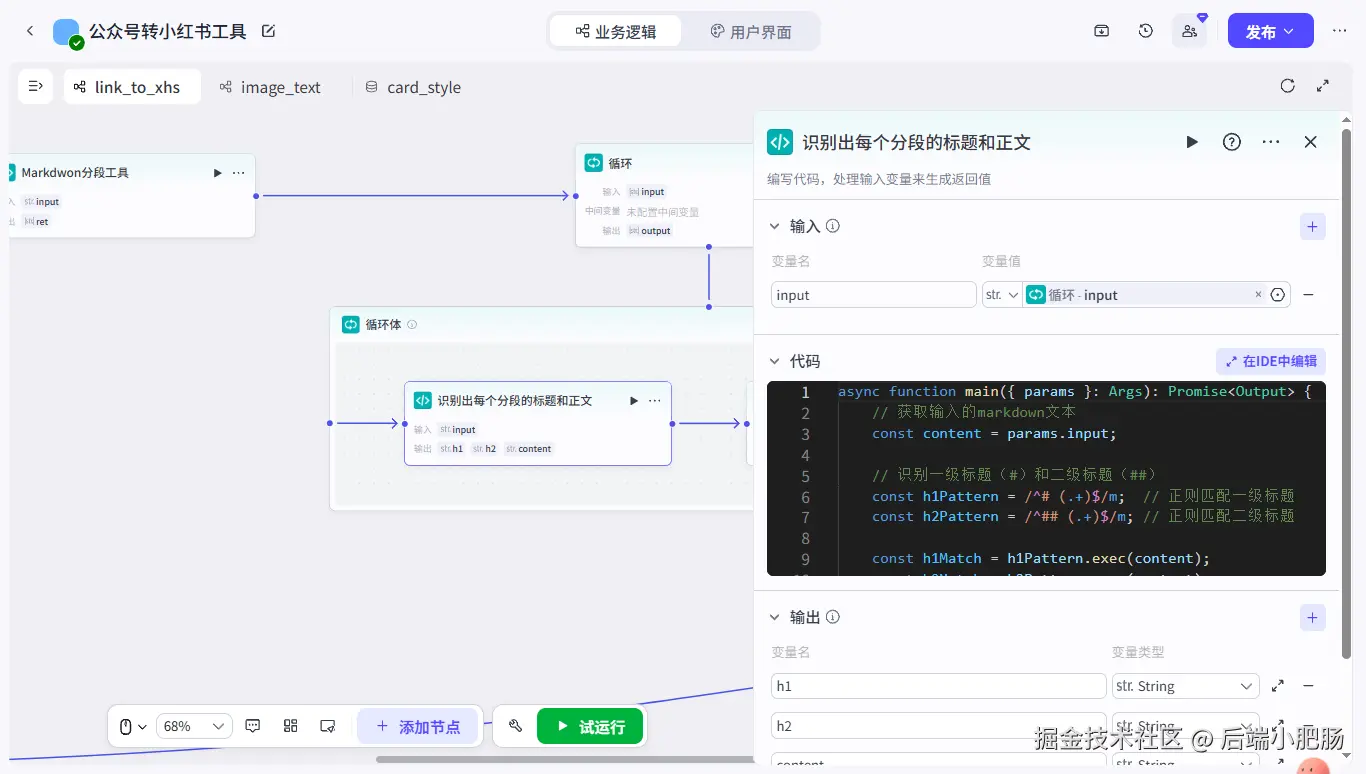Switch to 业务逻辑 tab

[616, 31]
